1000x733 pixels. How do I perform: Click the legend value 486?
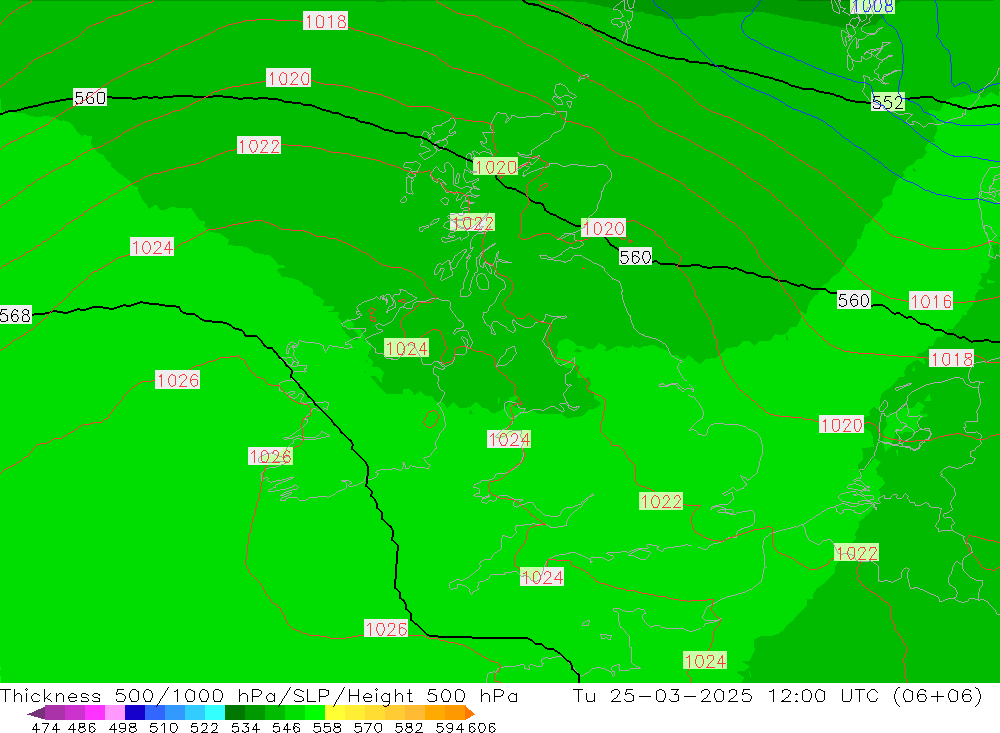coord(82,727)
